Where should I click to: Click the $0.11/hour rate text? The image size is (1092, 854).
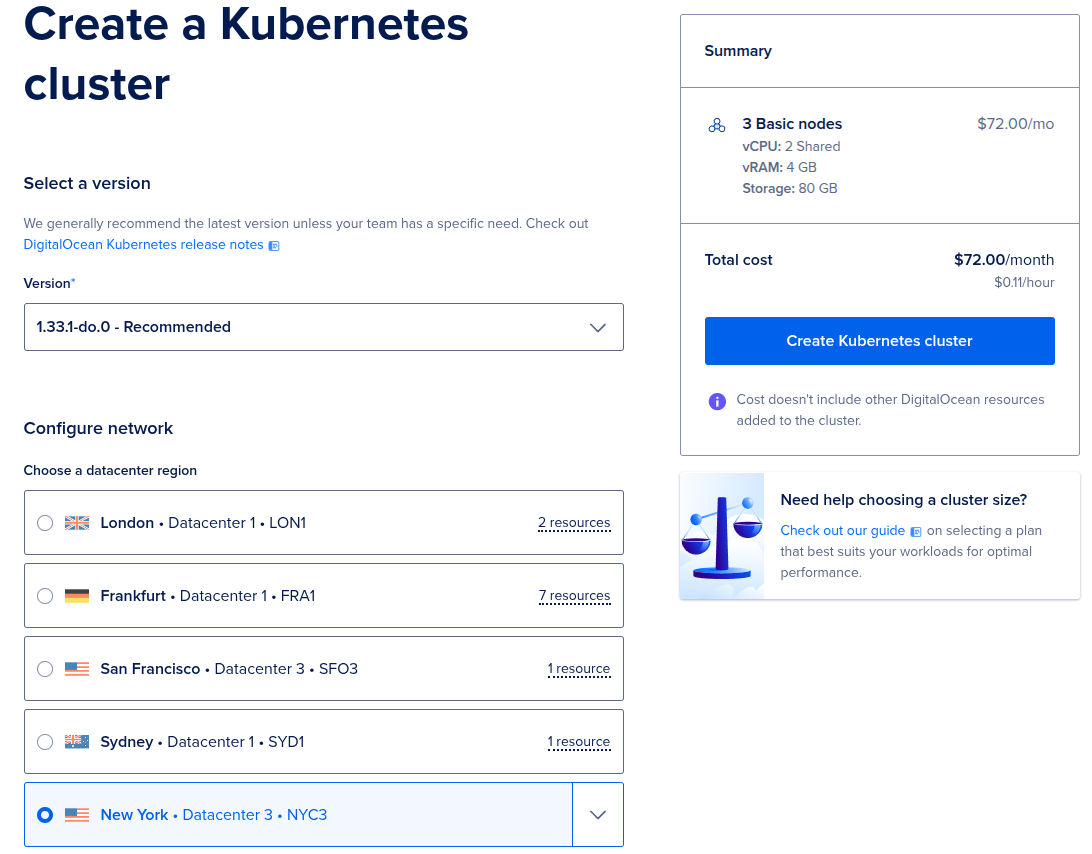[x=1024, y=283]
